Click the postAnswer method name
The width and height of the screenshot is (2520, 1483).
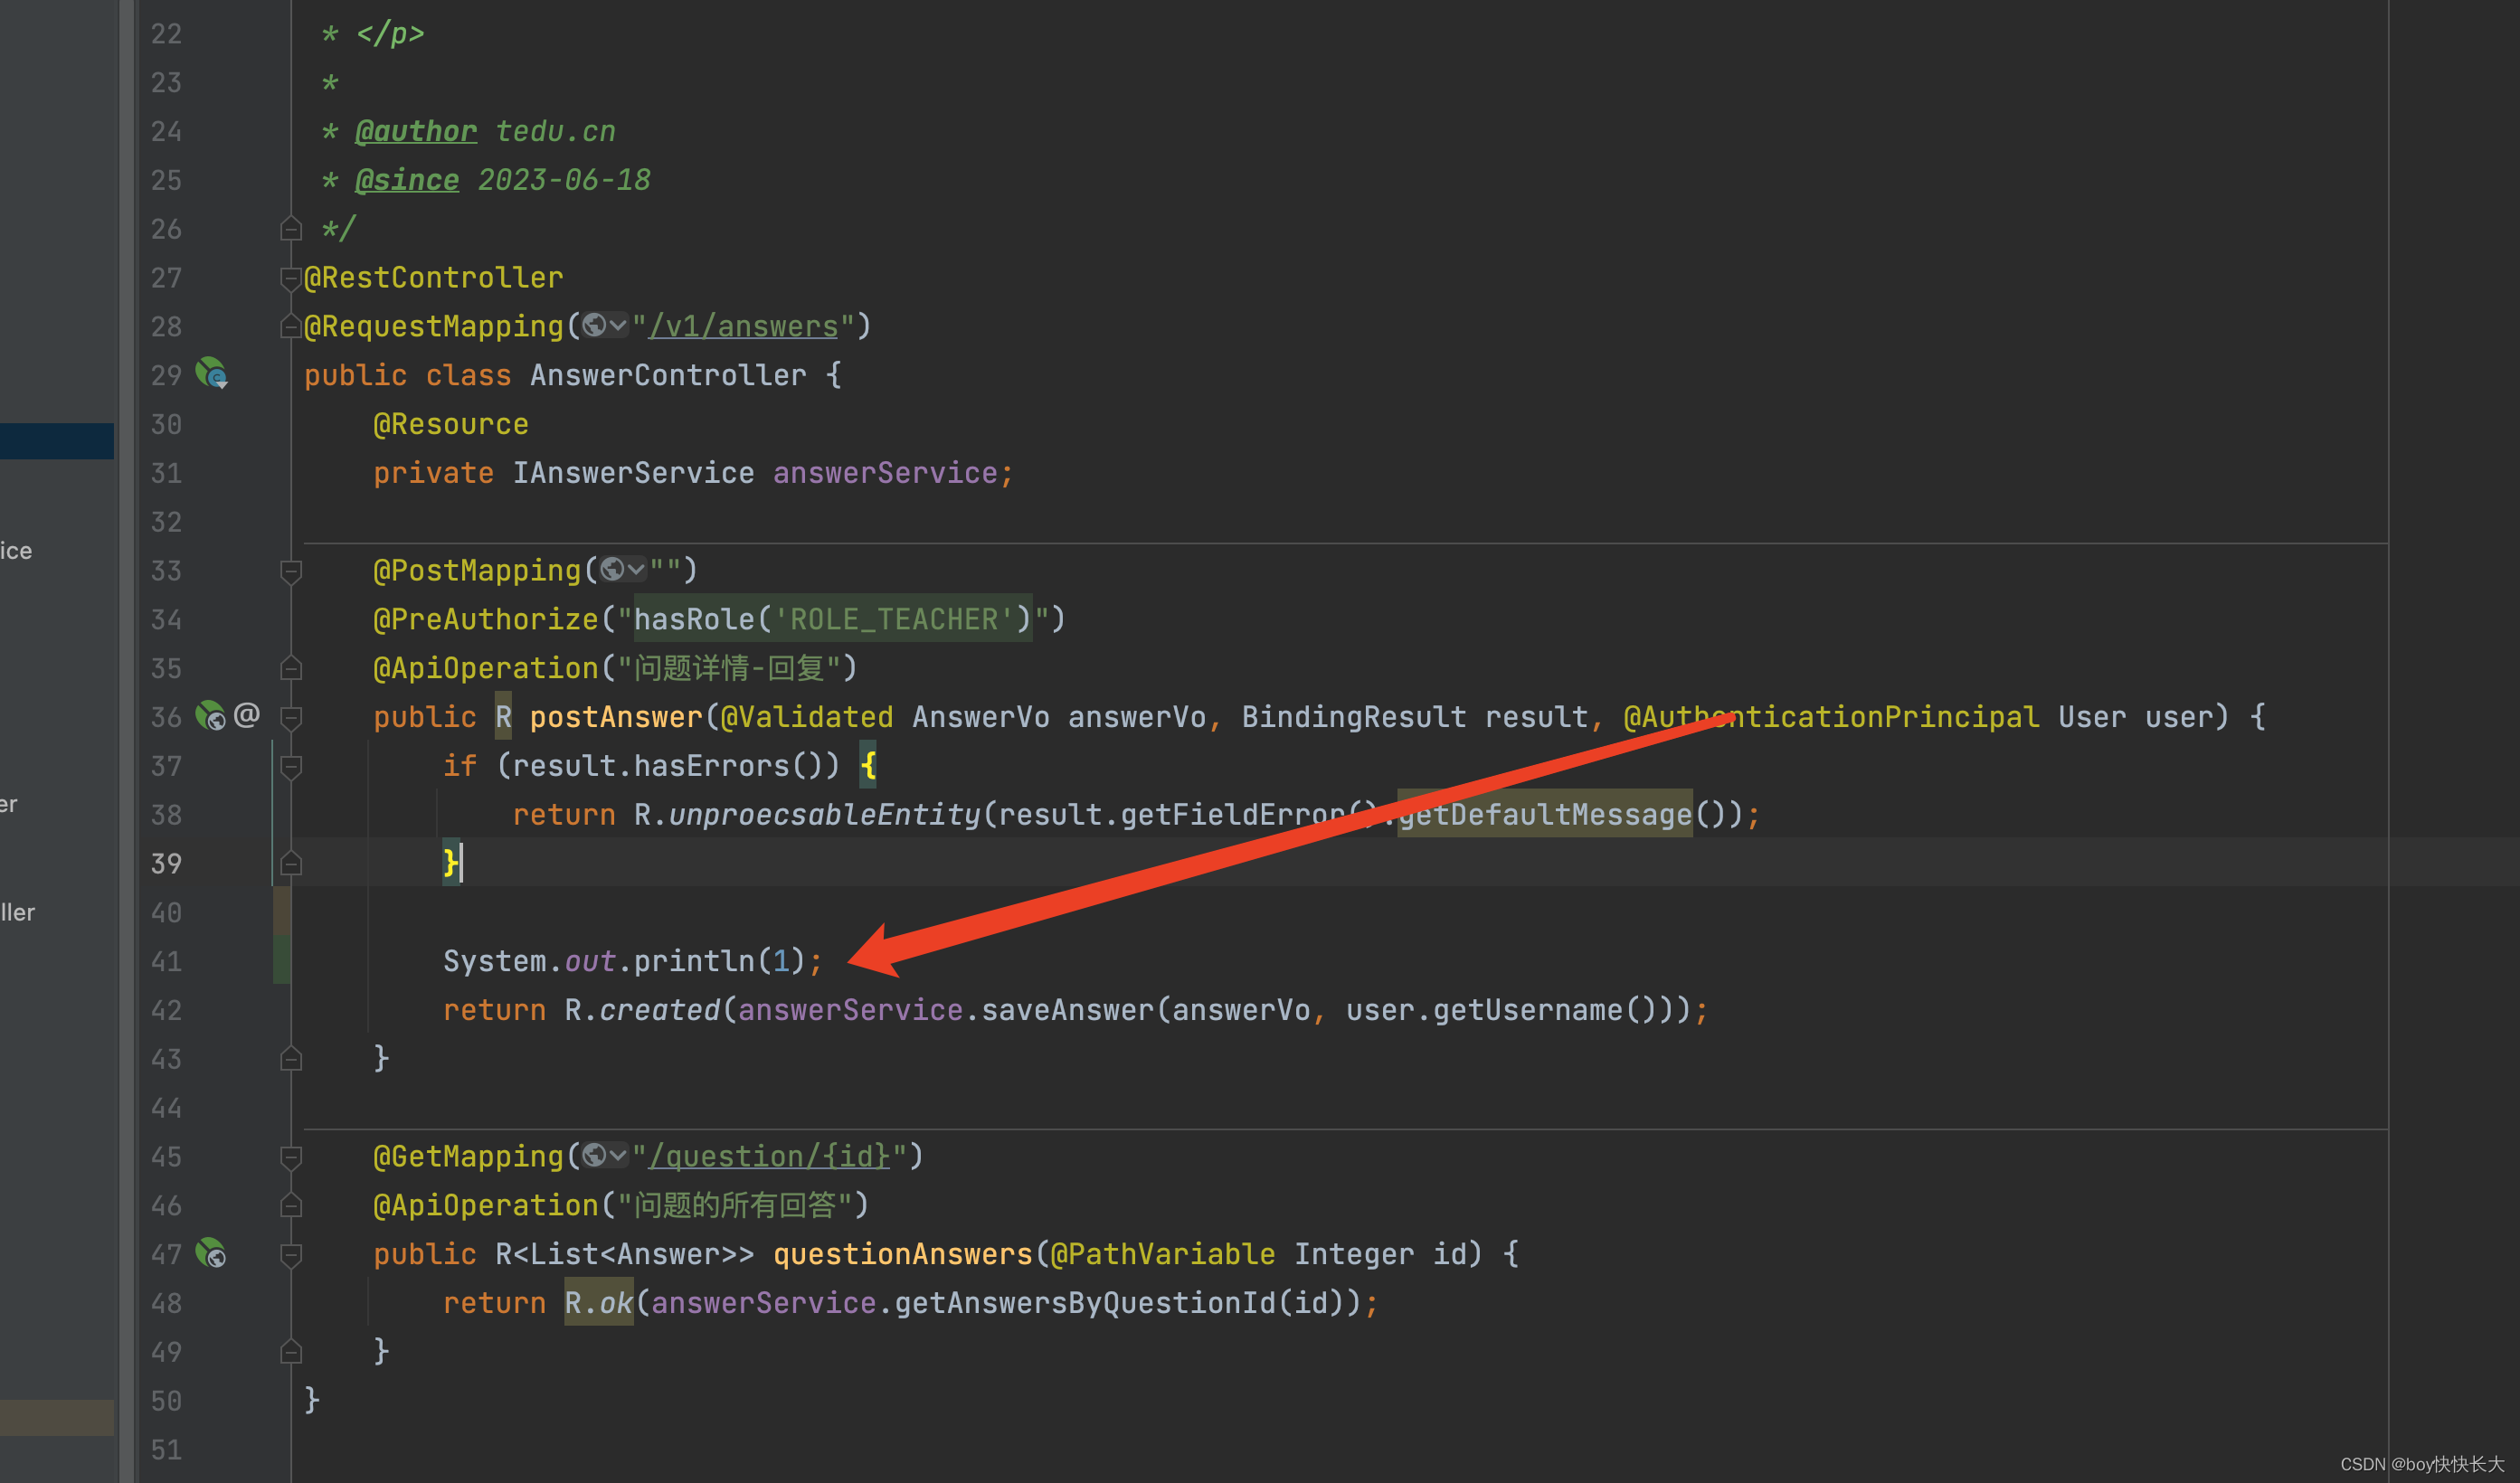(616, 717)
